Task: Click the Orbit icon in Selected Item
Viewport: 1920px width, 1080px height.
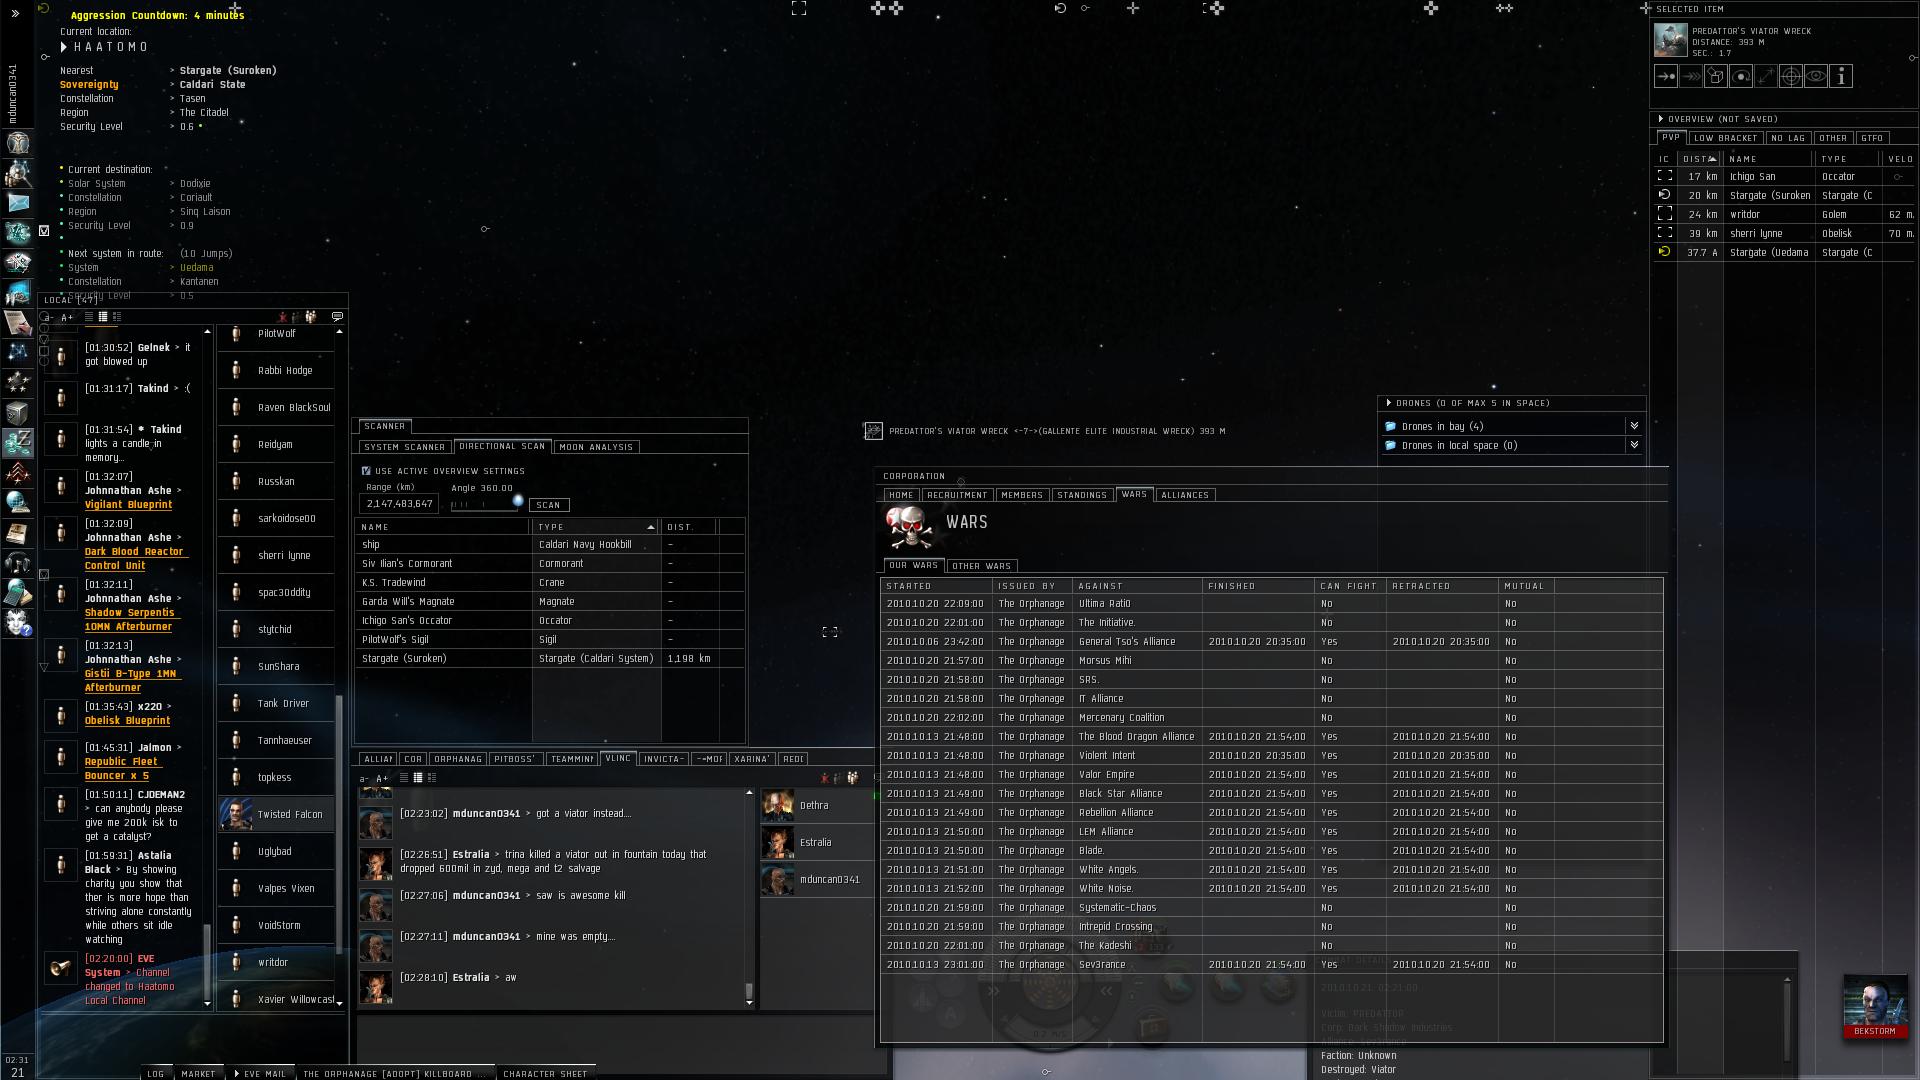Action: [x=1741, y=76]
